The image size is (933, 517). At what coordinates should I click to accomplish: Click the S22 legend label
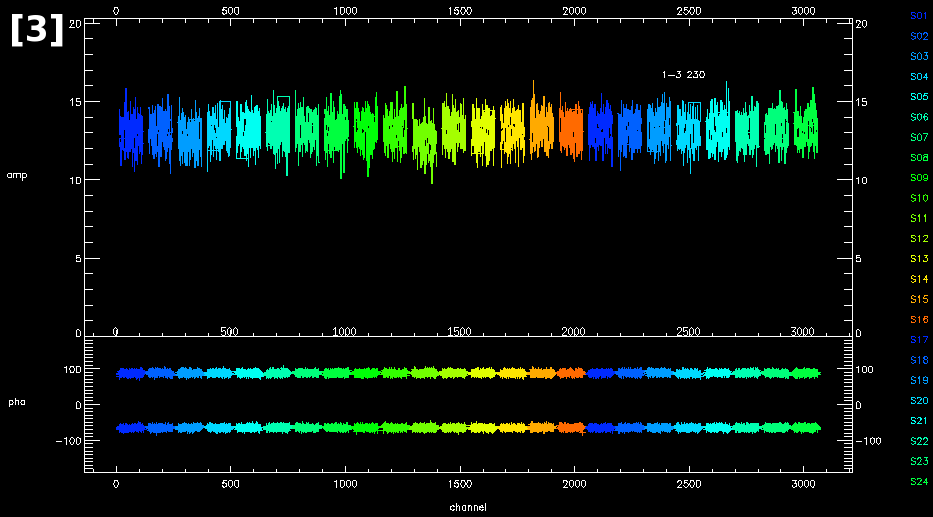coord(919,442)
